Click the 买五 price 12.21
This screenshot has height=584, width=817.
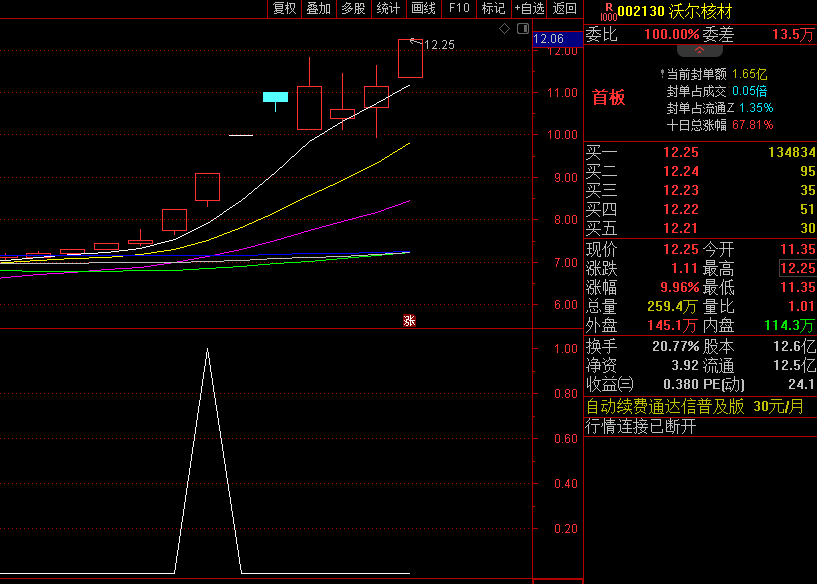point(680,228)
